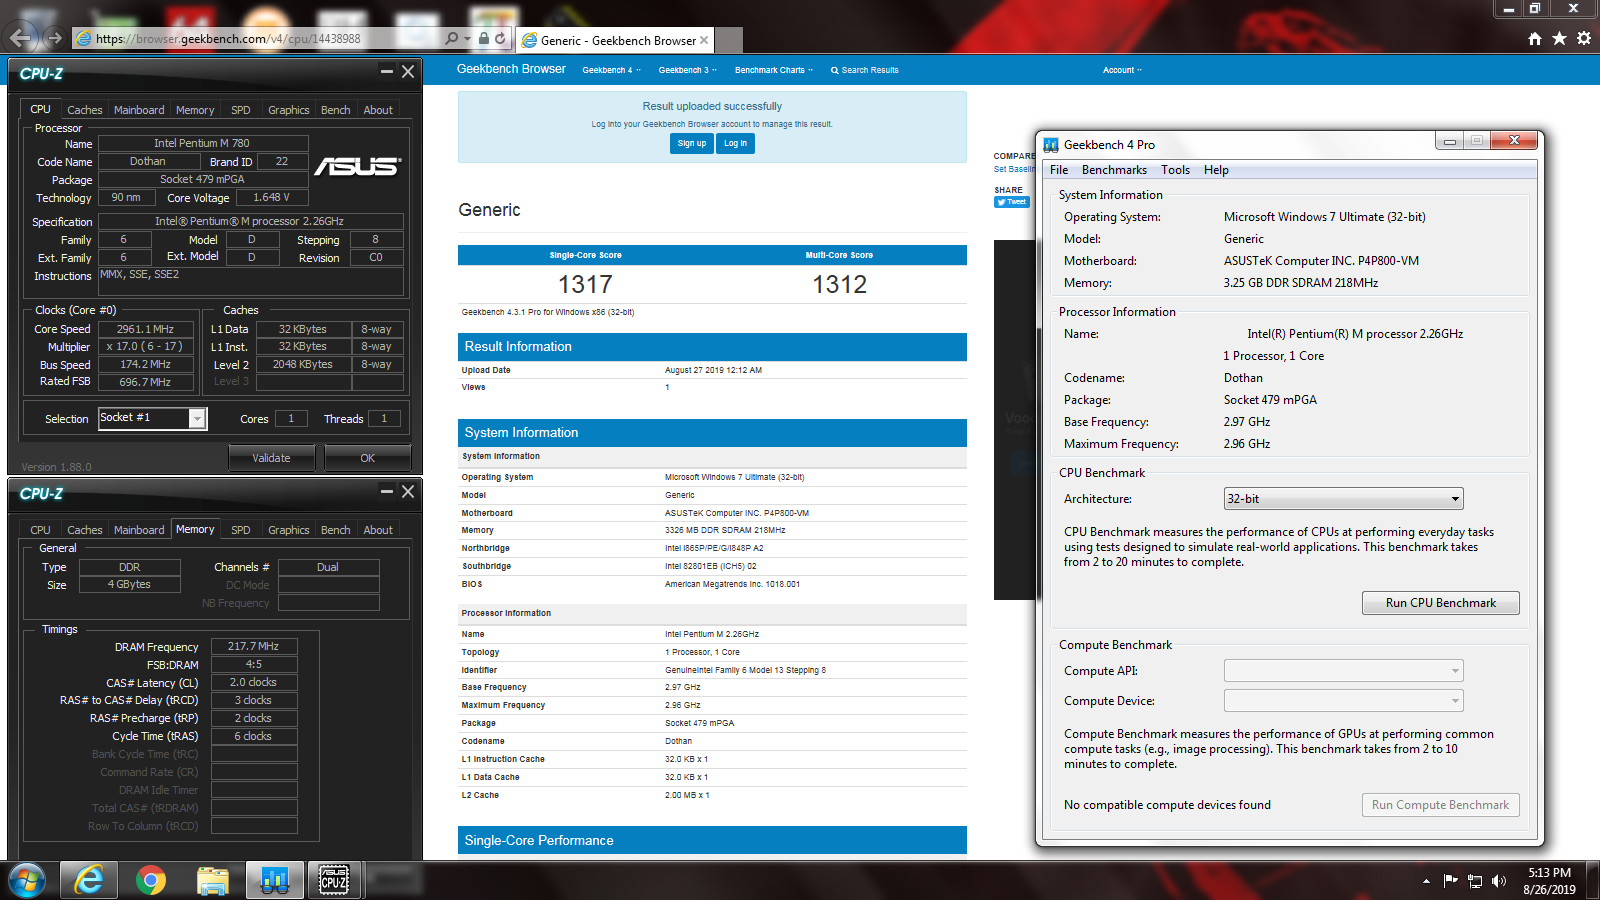Open Account dropdown in navbar
Viewport: 1600px width, 900px height.
[x=1122, y=70]
